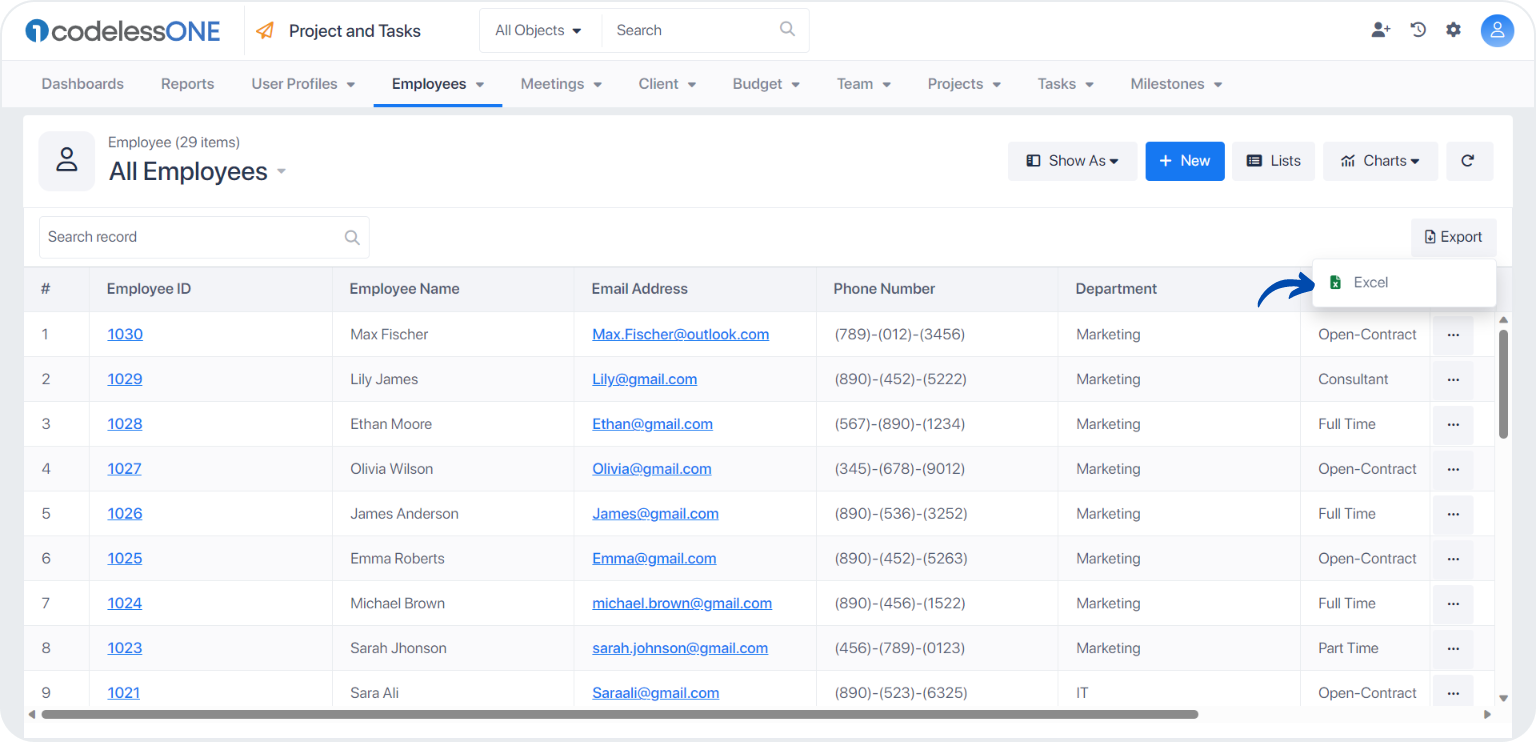The image size is (1536, 742).
Task: Click the global search magnifier icon
Action: [x=787, y=30]
